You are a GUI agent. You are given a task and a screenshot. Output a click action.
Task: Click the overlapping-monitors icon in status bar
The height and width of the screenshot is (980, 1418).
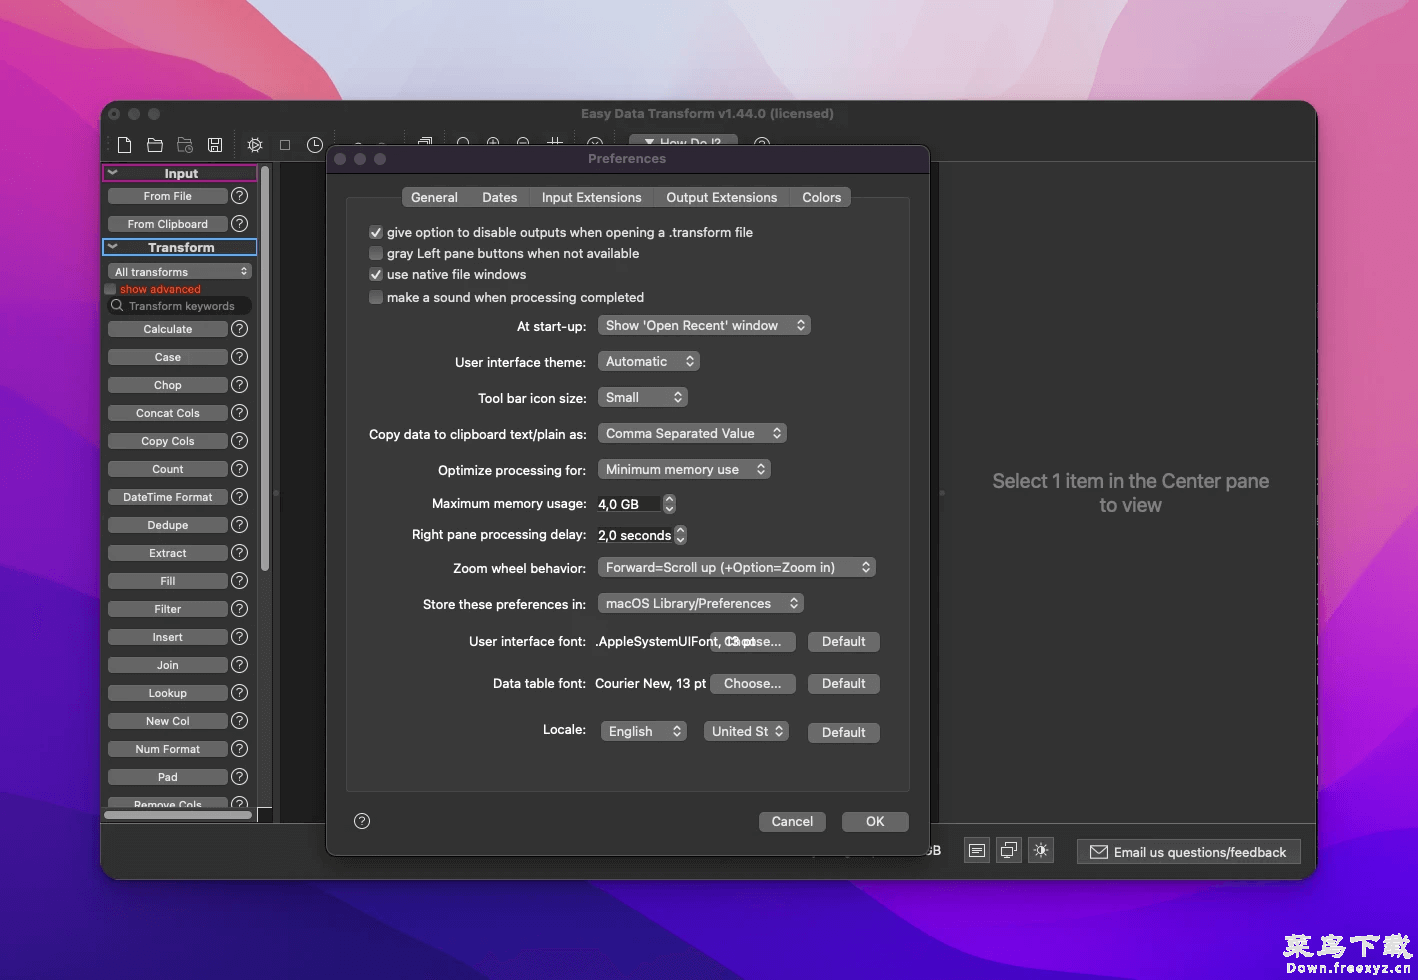click(1009, 851)
